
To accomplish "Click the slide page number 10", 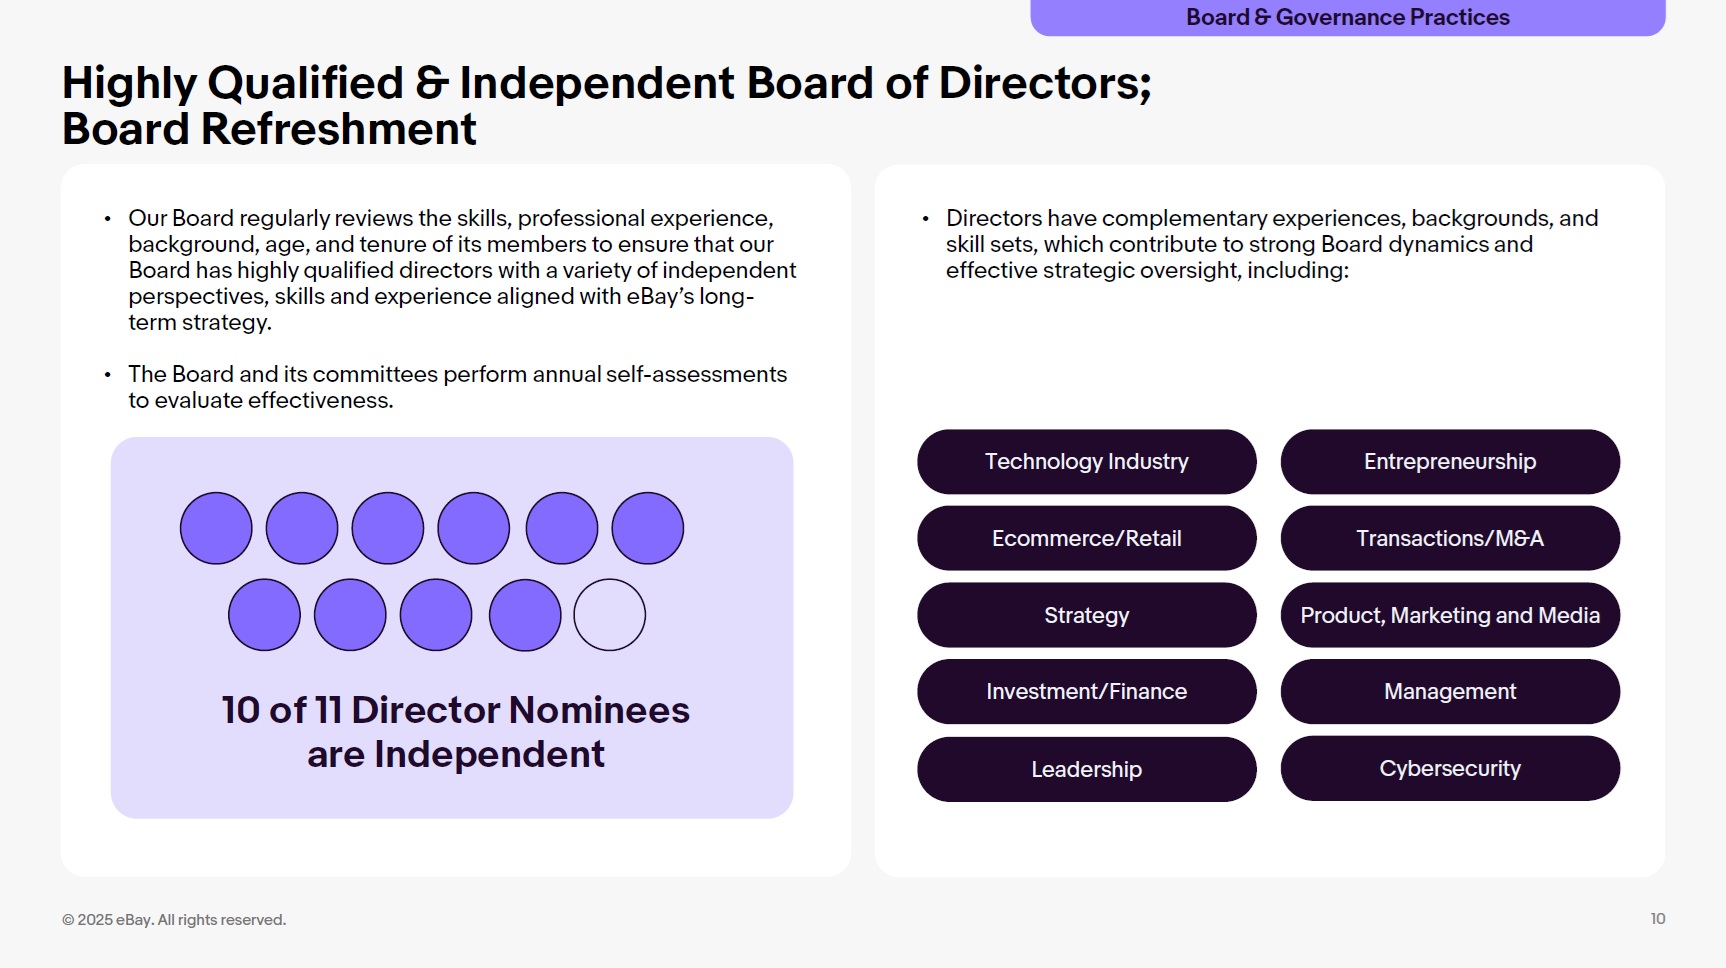I will point(1657,919).
